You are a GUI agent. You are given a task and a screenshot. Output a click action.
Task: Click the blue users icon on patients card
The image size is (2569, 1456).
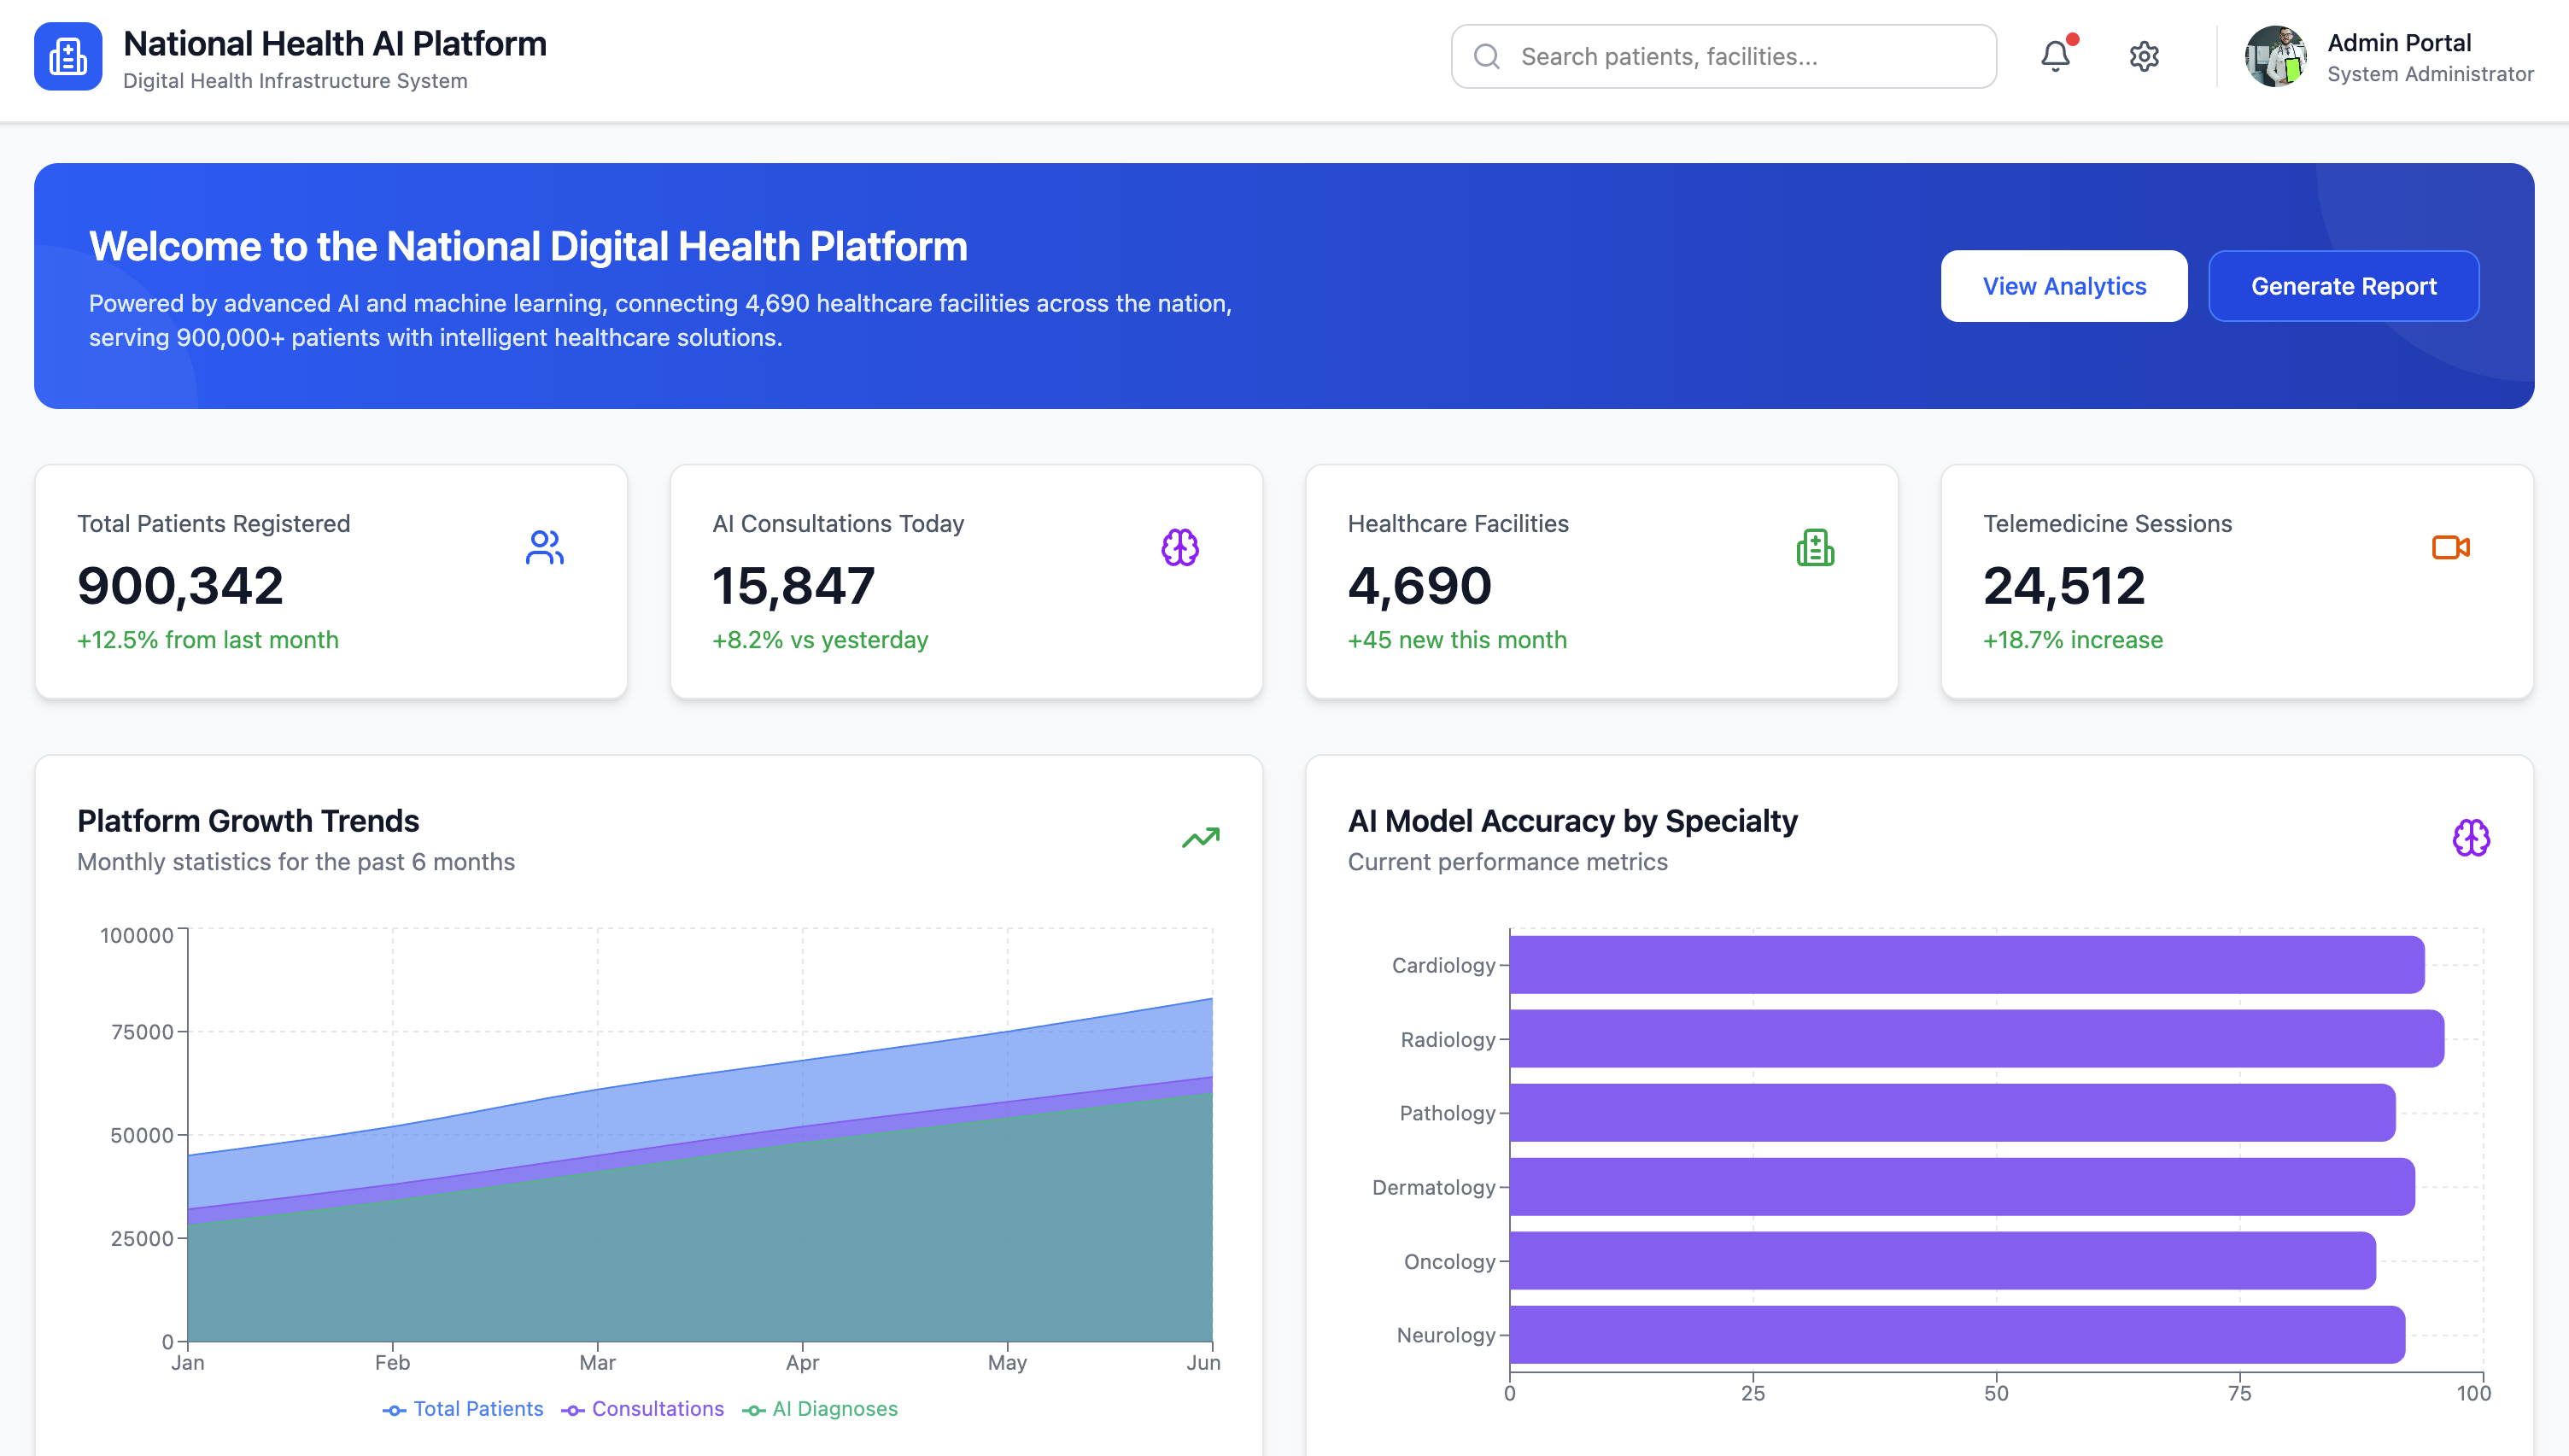pyautogui.click(x=544, y=547)
